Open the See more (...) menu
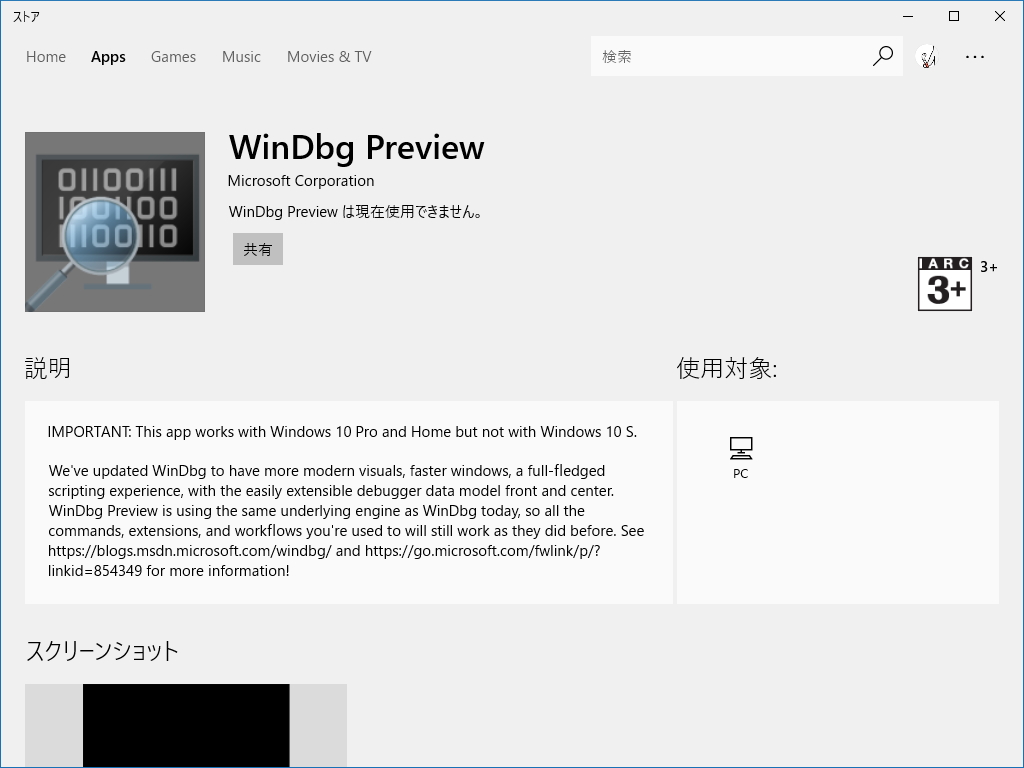This screenshot has height=768, width=1024. tap(975, 57)
